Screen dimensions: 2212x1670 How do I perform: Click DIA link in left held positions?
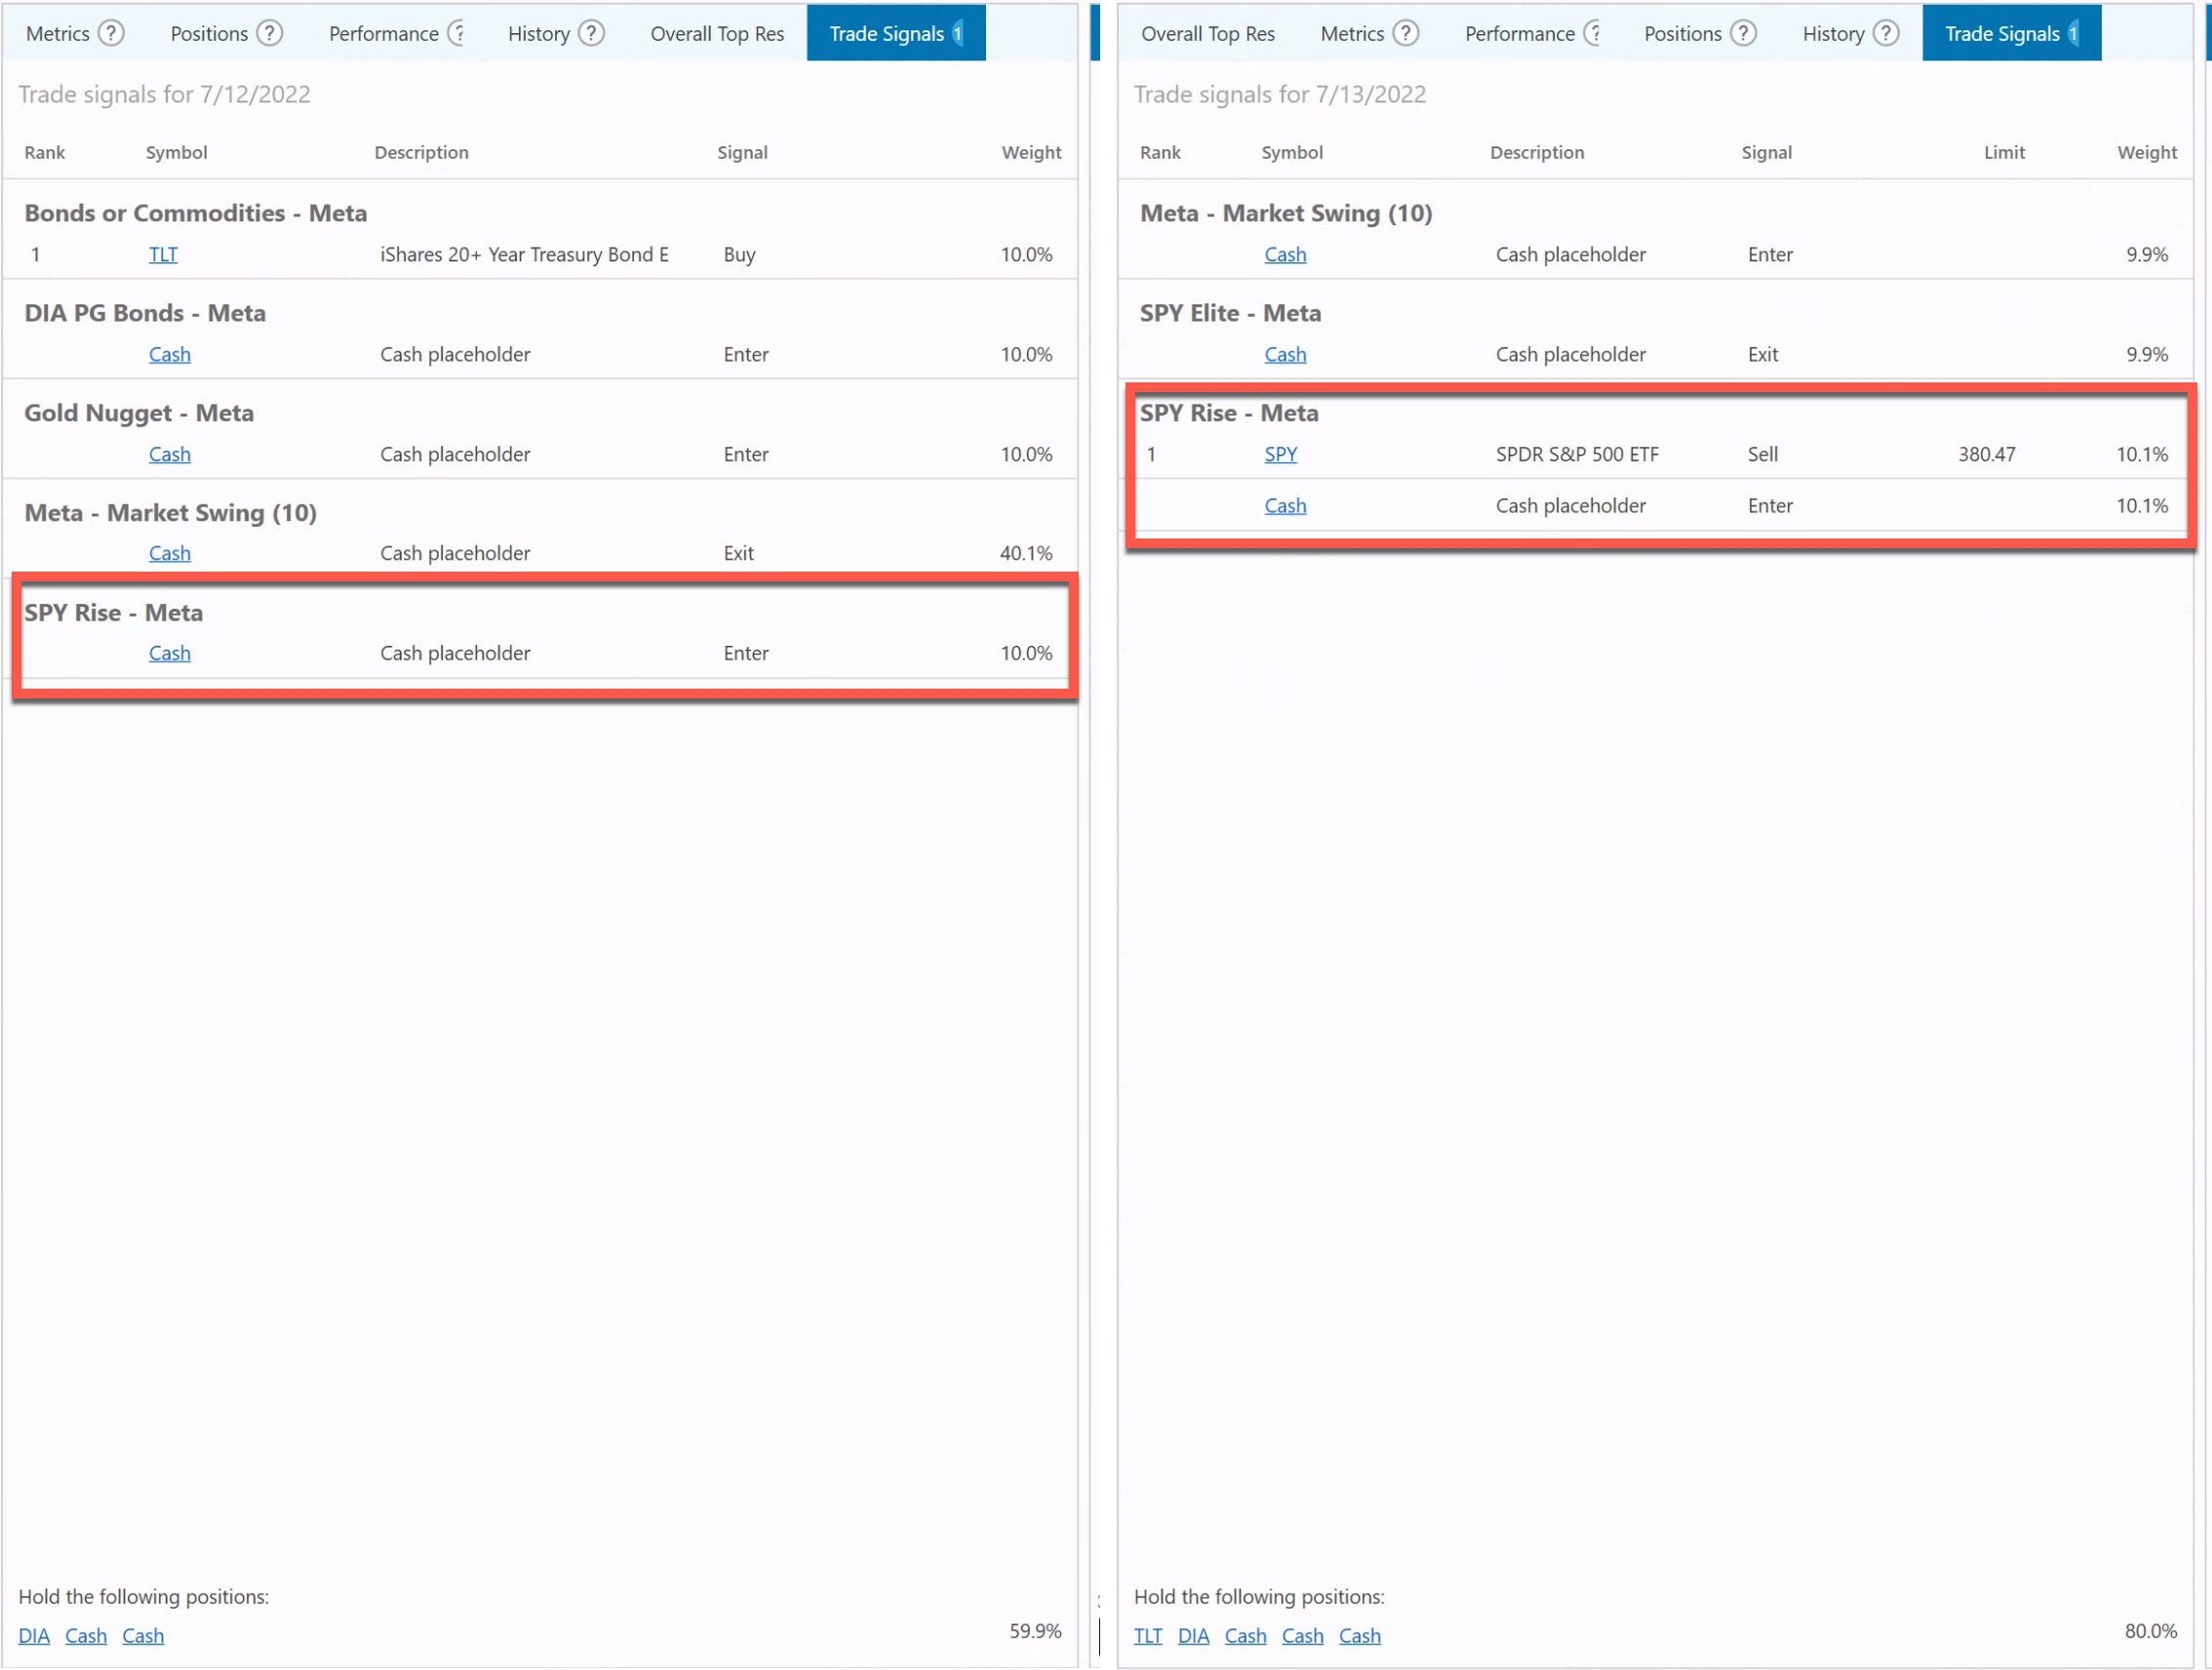point(33,1635)
